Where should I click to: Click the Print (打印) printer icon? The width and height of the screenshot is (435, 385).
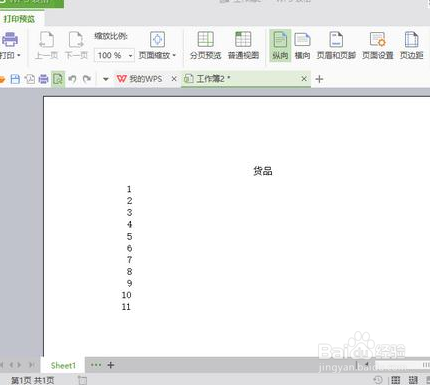10,39
